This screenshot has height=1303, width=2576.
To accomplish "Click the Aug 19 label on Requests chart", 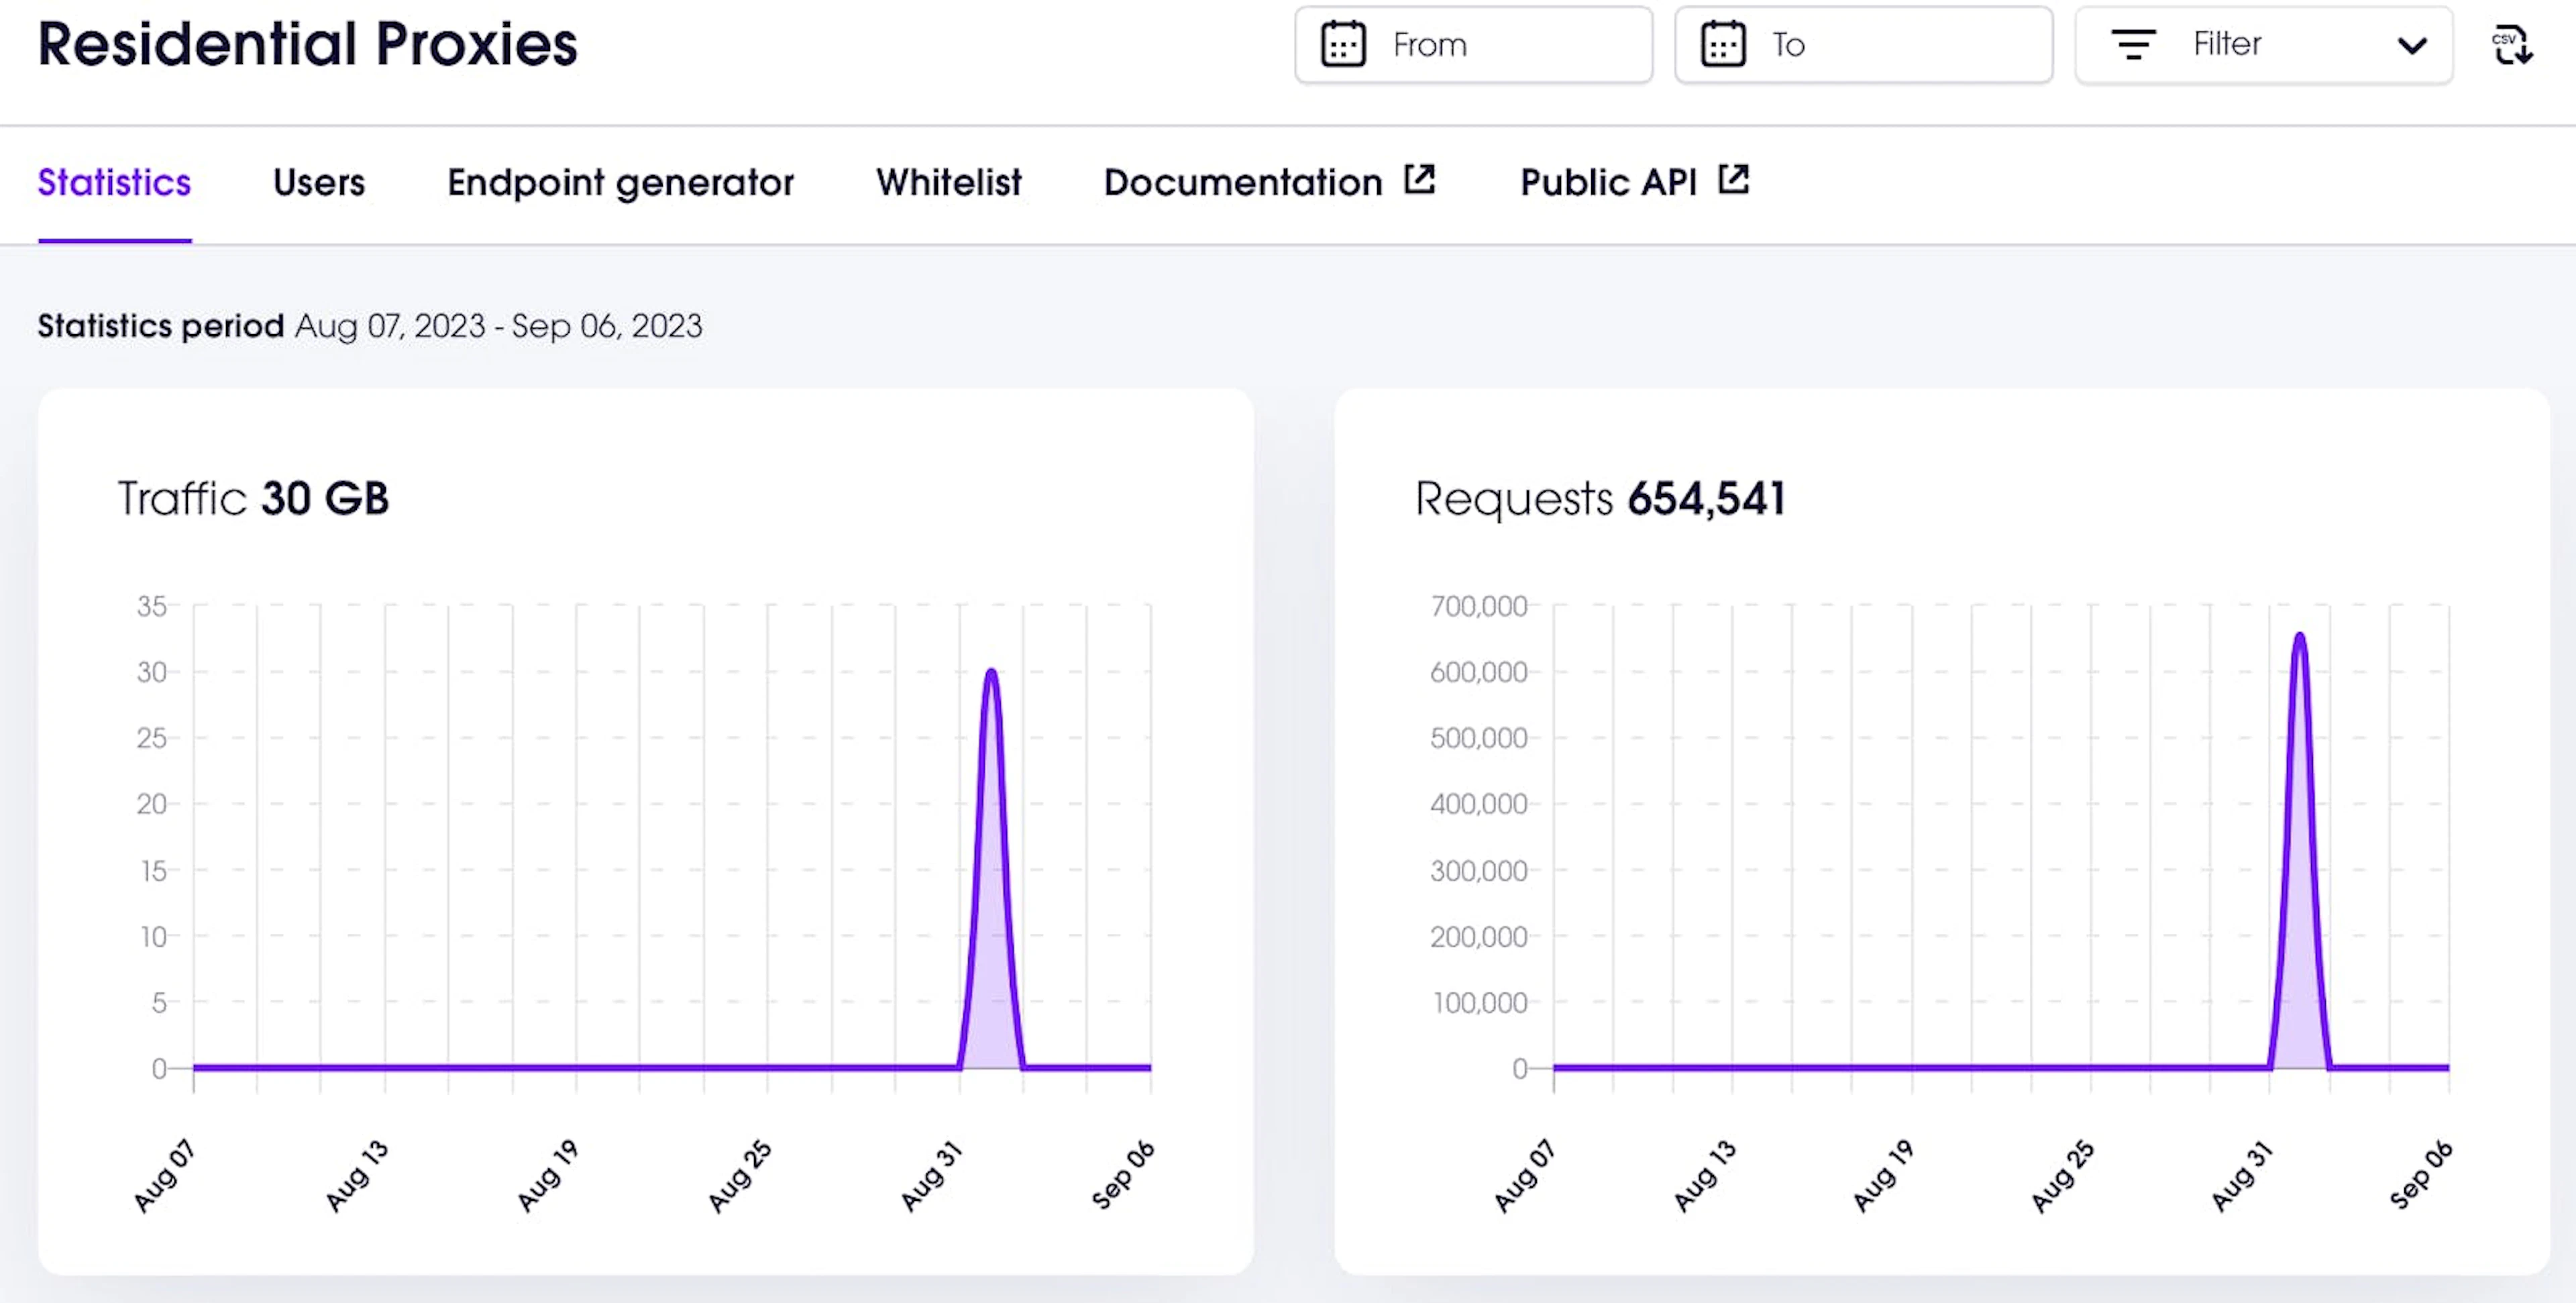I will pyautogui.click(x=1882, y=1175).
